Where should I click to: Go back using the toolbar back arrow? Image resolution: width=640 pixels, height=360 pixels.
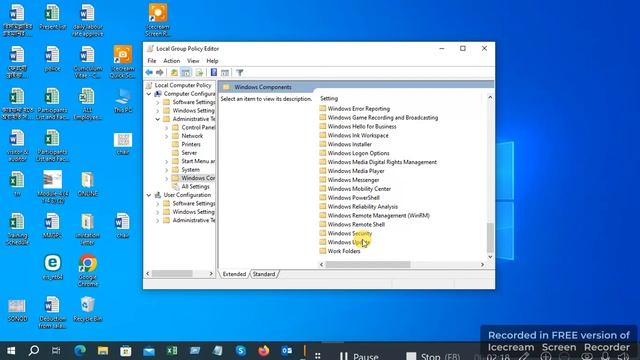(149, 73)
